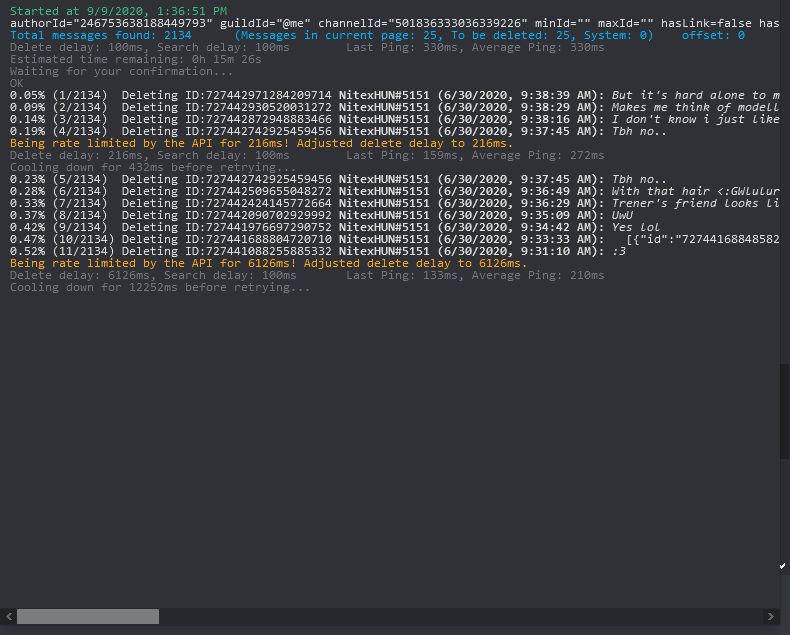Click the 0.05% (1/2134) deleting log row
This screenshot has width=790, height=635.
click(x=394, y=95)
